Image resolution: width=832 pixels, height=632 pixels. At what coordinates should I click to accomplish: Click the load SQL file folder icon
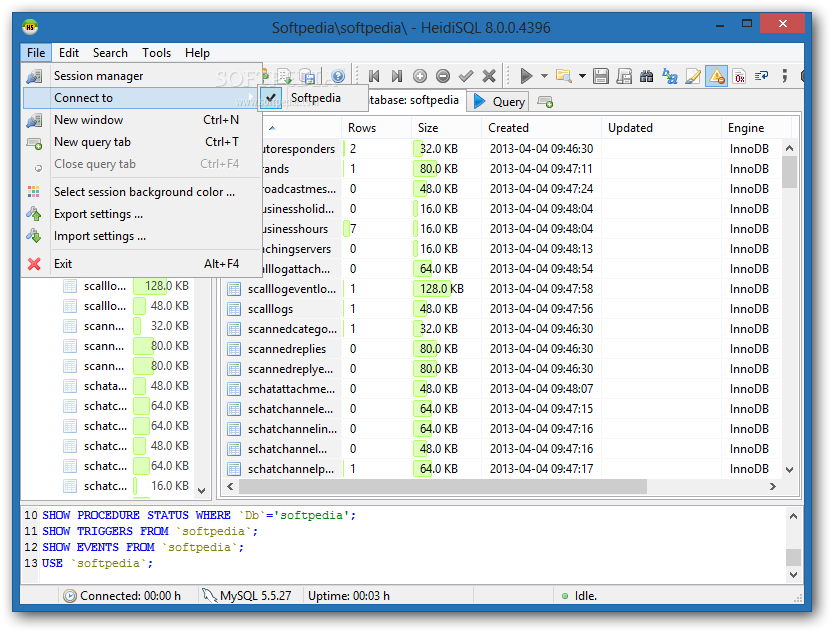564,76
